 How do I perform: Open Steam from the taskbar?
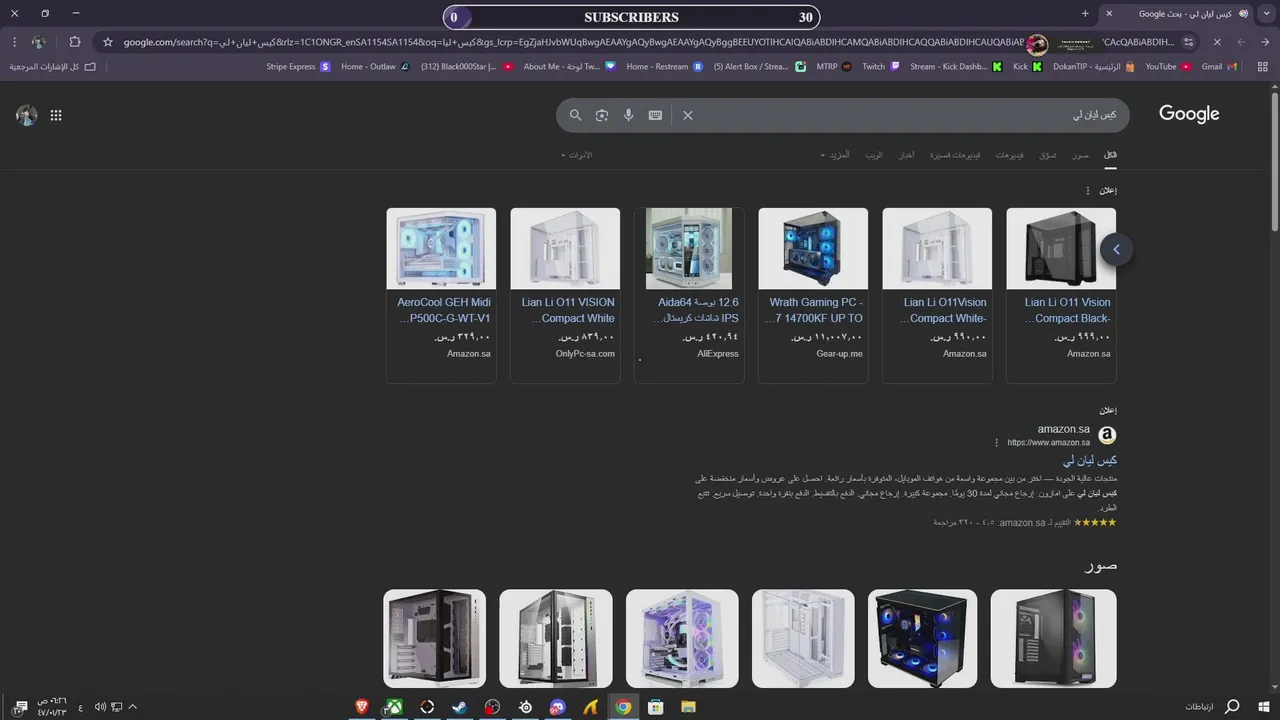(459, 707)
